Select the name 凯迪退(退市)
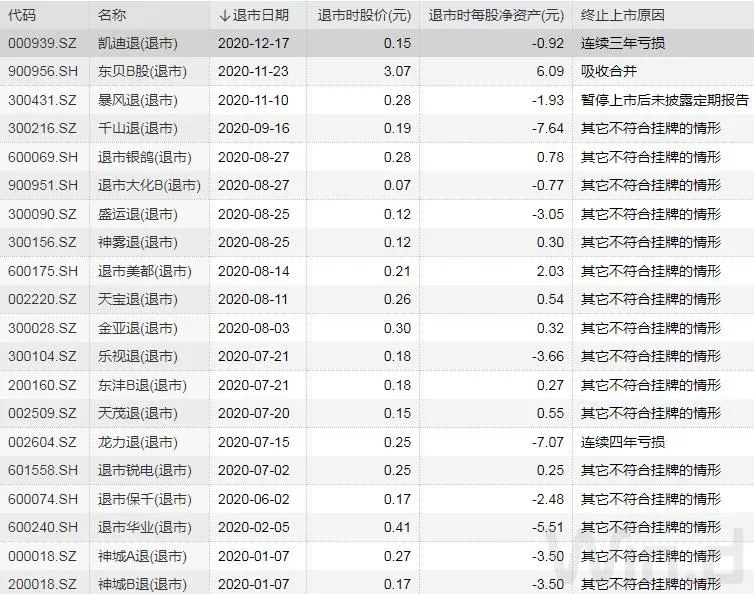Screen dimensions: 754x594 [x=138, y=43]
